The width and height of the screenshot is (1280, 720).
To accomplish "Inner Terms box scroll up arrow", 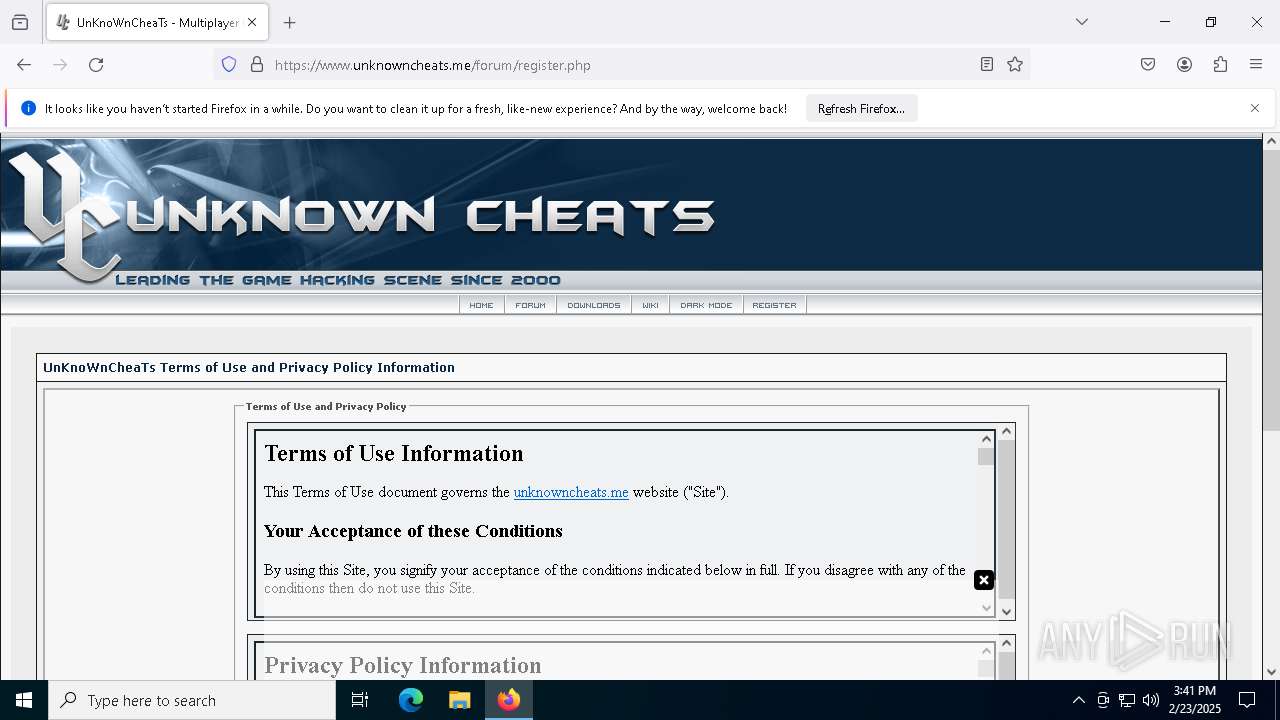I will pyautogui.click(x=986, y=439).
